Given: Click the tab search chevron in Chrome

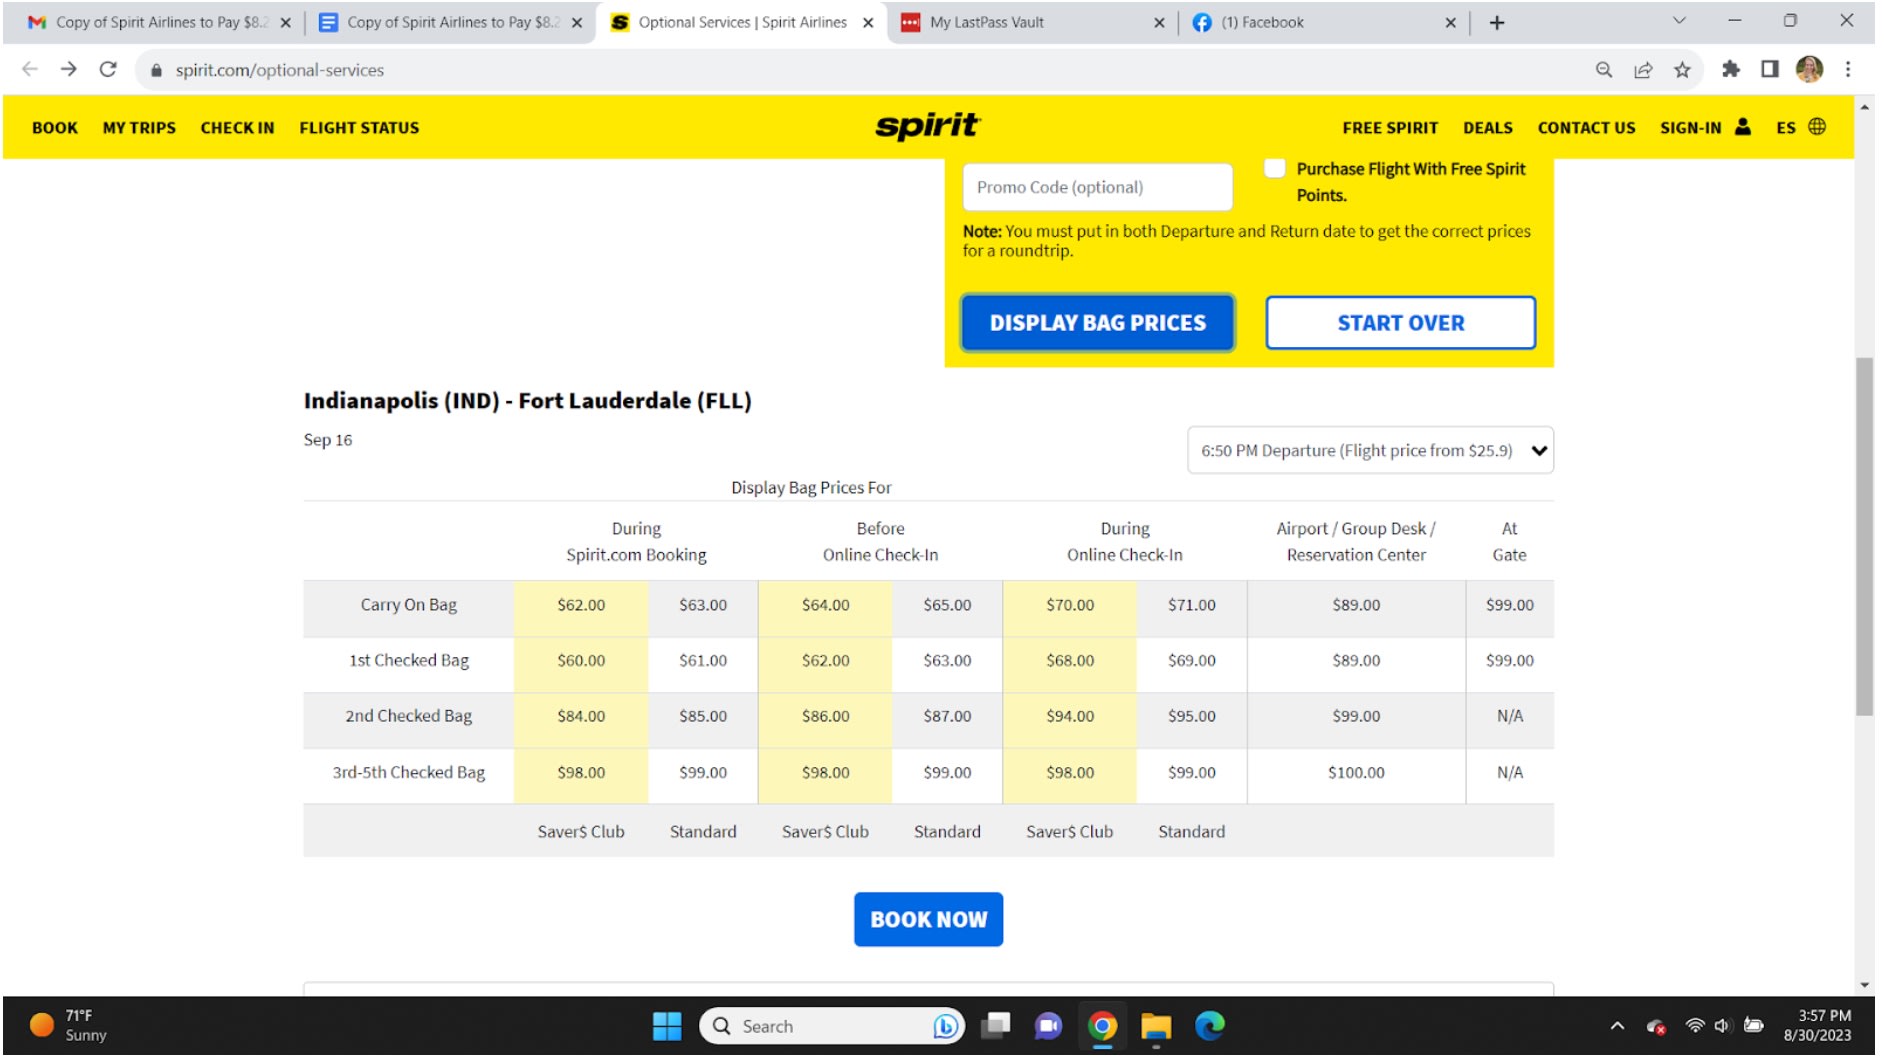Looking at the screenshot, I should 1679,21.
